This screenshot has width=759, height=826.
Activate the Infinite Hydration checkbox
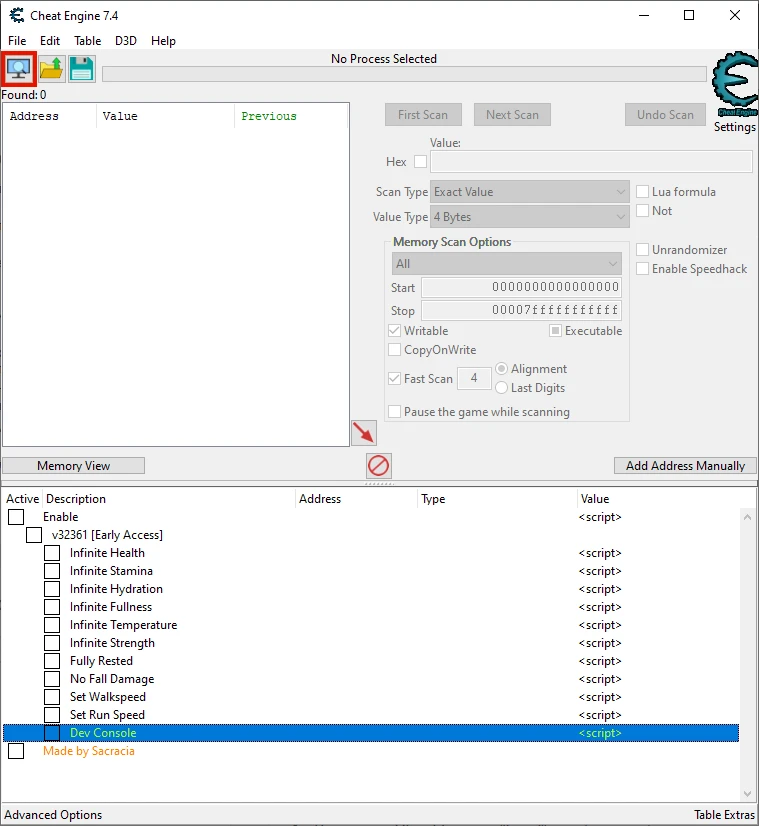[x=52, y=589]
